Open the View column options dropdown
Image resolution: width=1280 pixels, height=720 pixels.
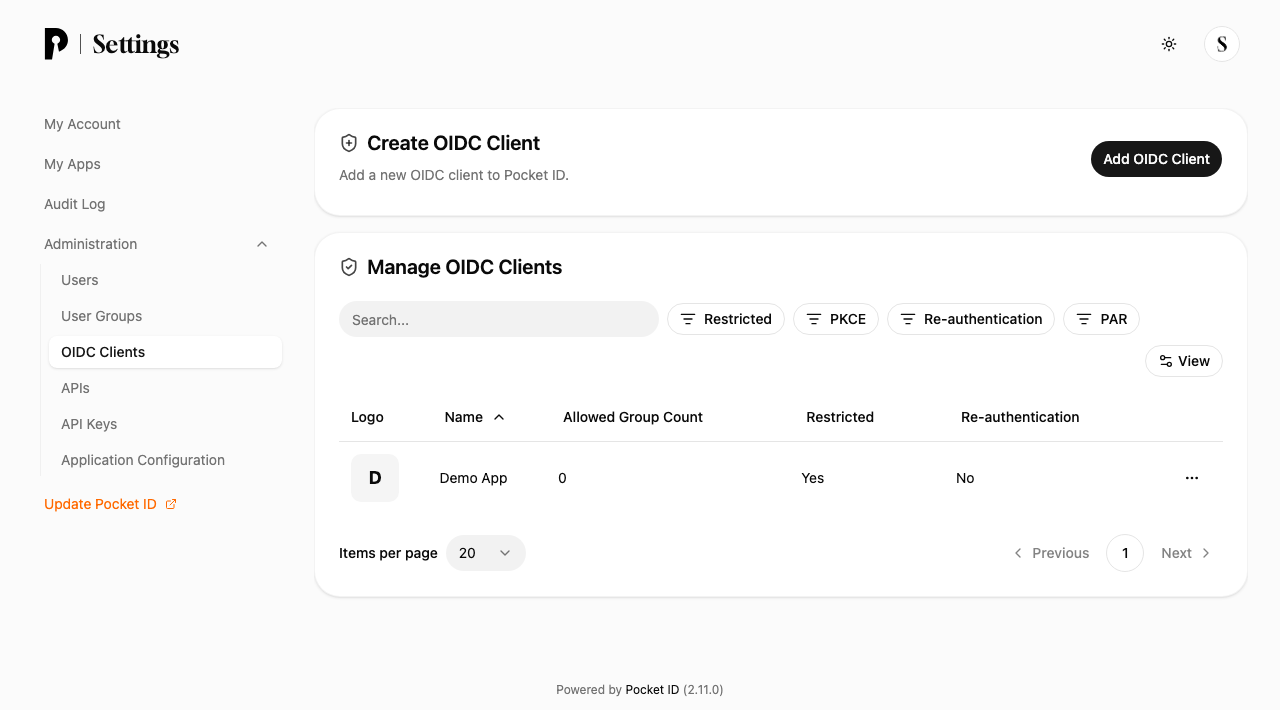[1184, 361]
